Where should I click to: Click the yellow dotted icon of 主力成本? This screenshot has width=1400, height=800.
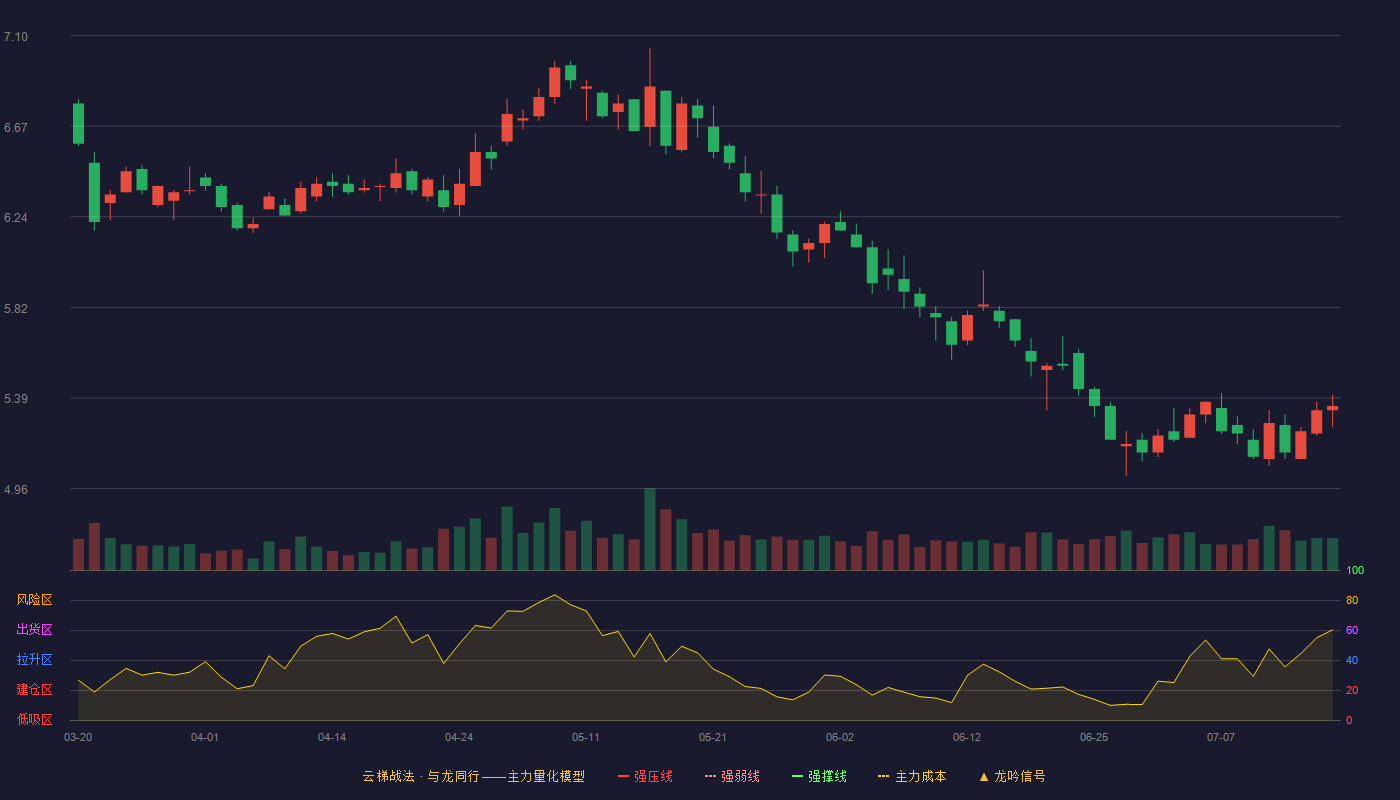[883, 776]
